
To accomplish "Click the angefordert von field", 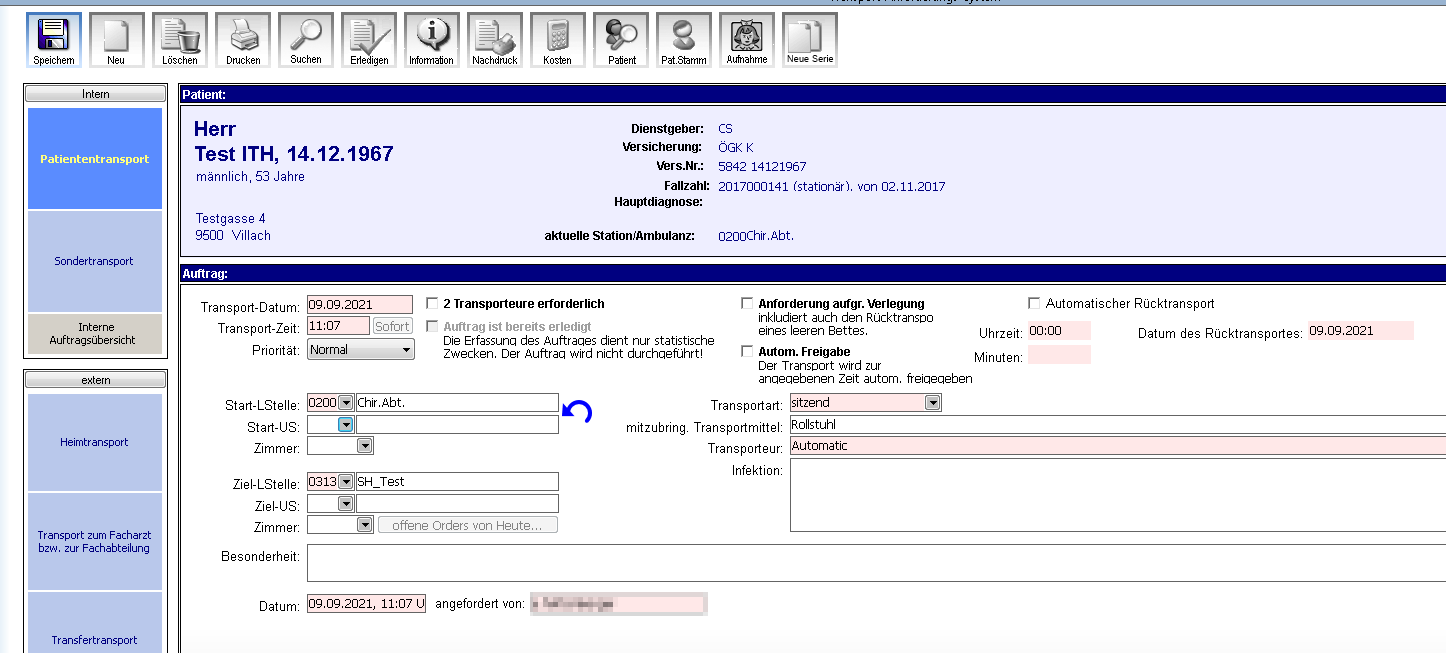I will tap(618, 603).
